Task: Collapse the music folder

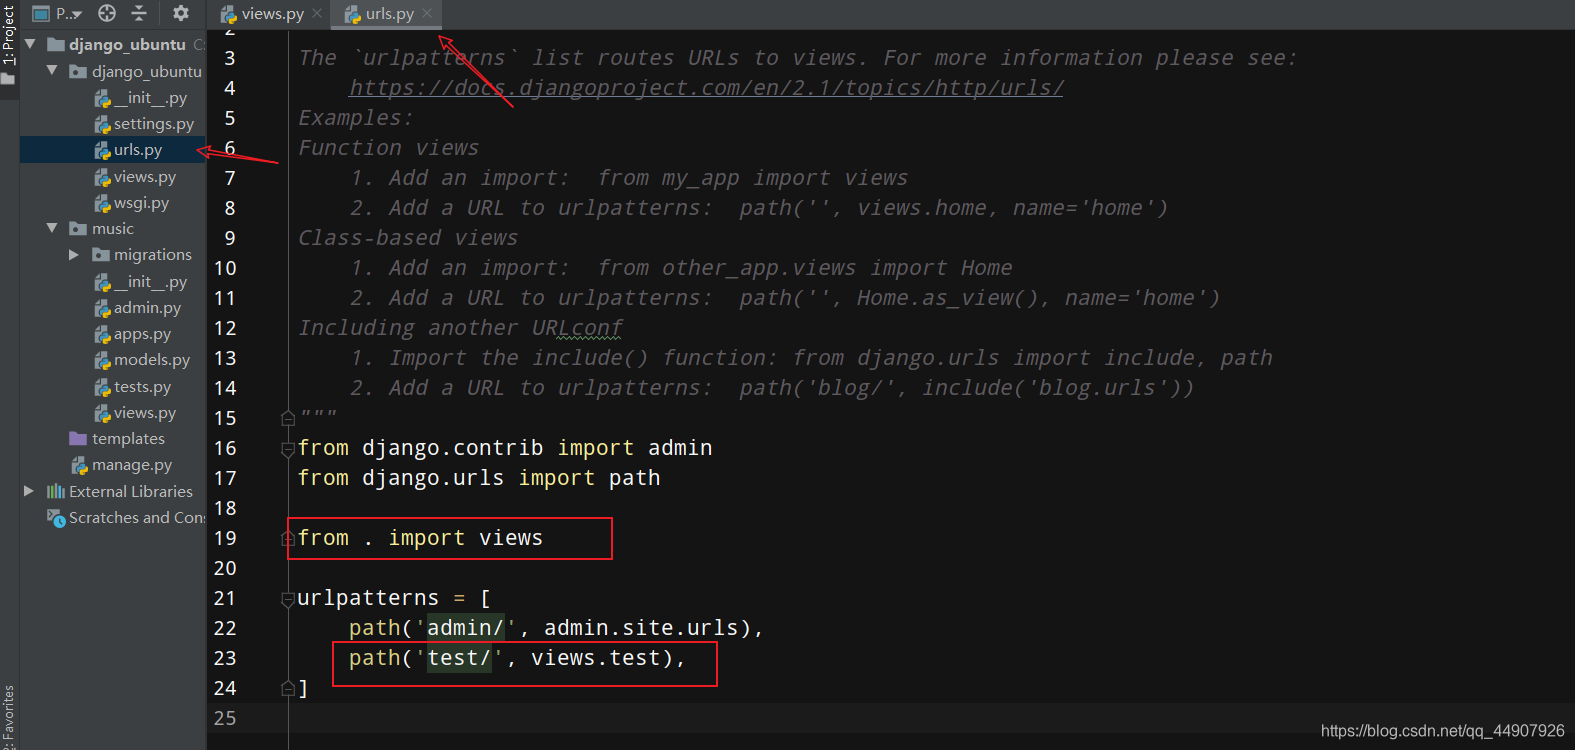Action: [x=52, y=228]
